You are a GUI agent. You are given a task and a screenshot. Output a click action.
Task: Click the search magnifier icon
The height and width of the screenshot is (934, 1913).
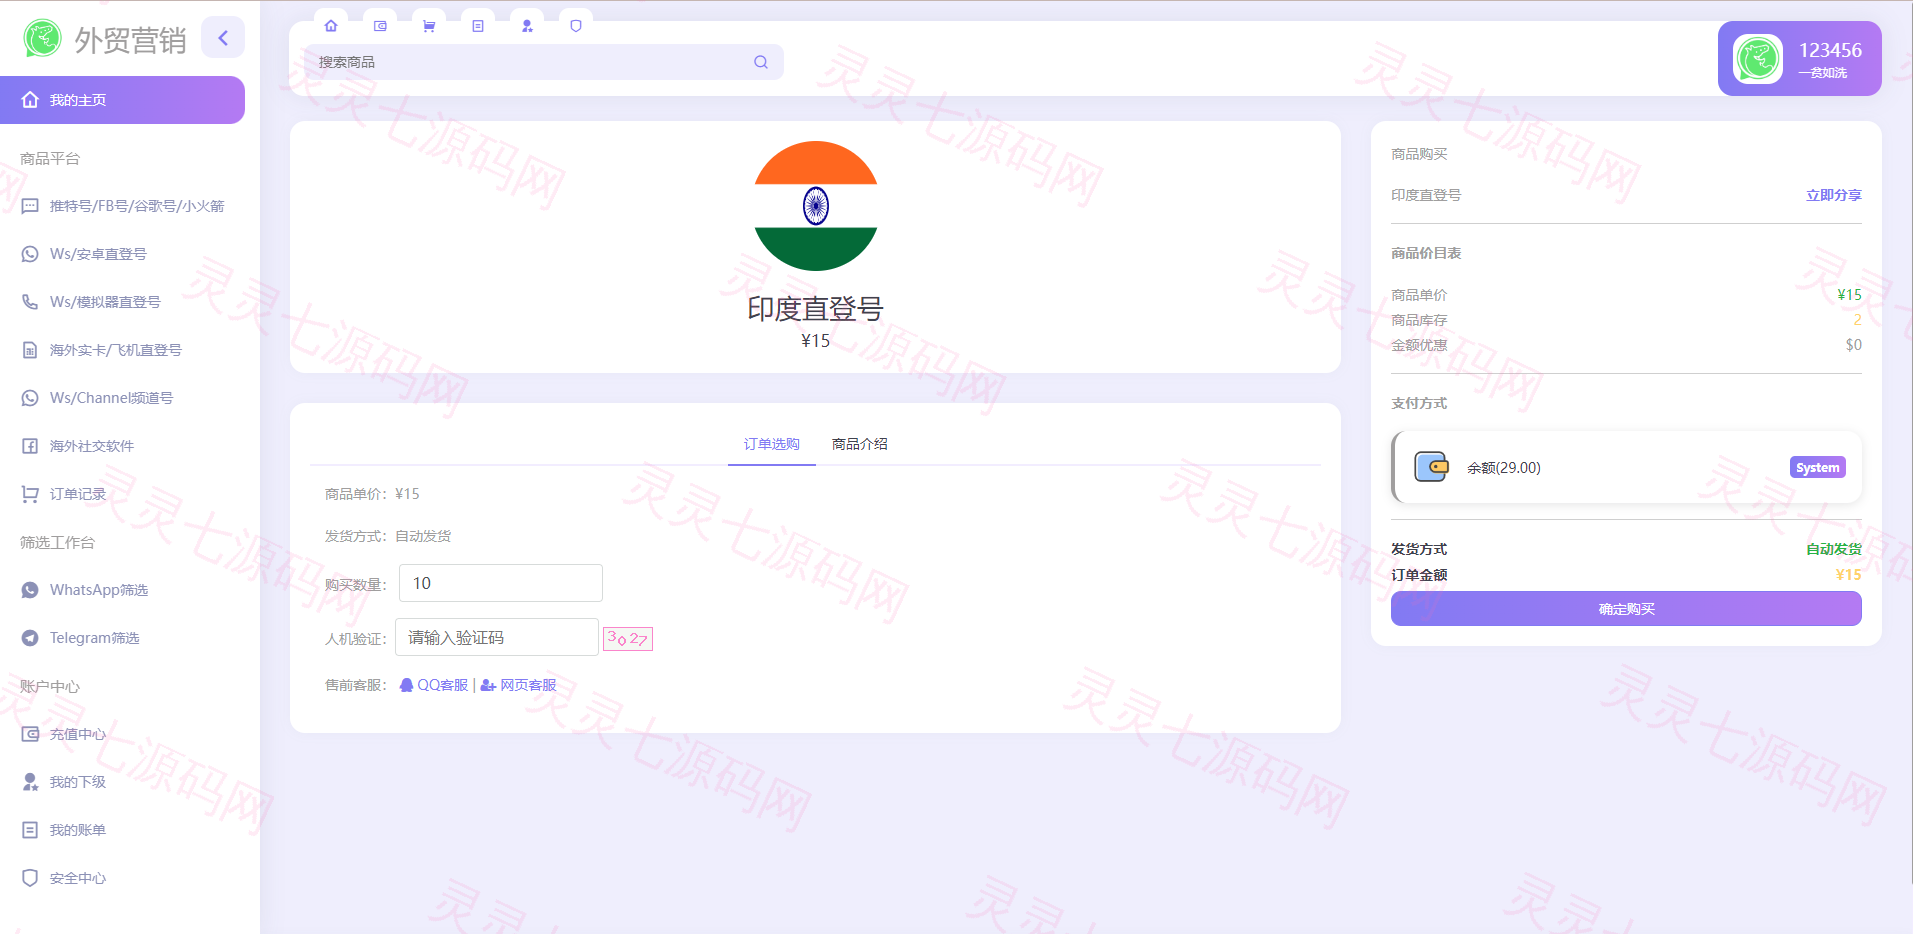(761, 62)
